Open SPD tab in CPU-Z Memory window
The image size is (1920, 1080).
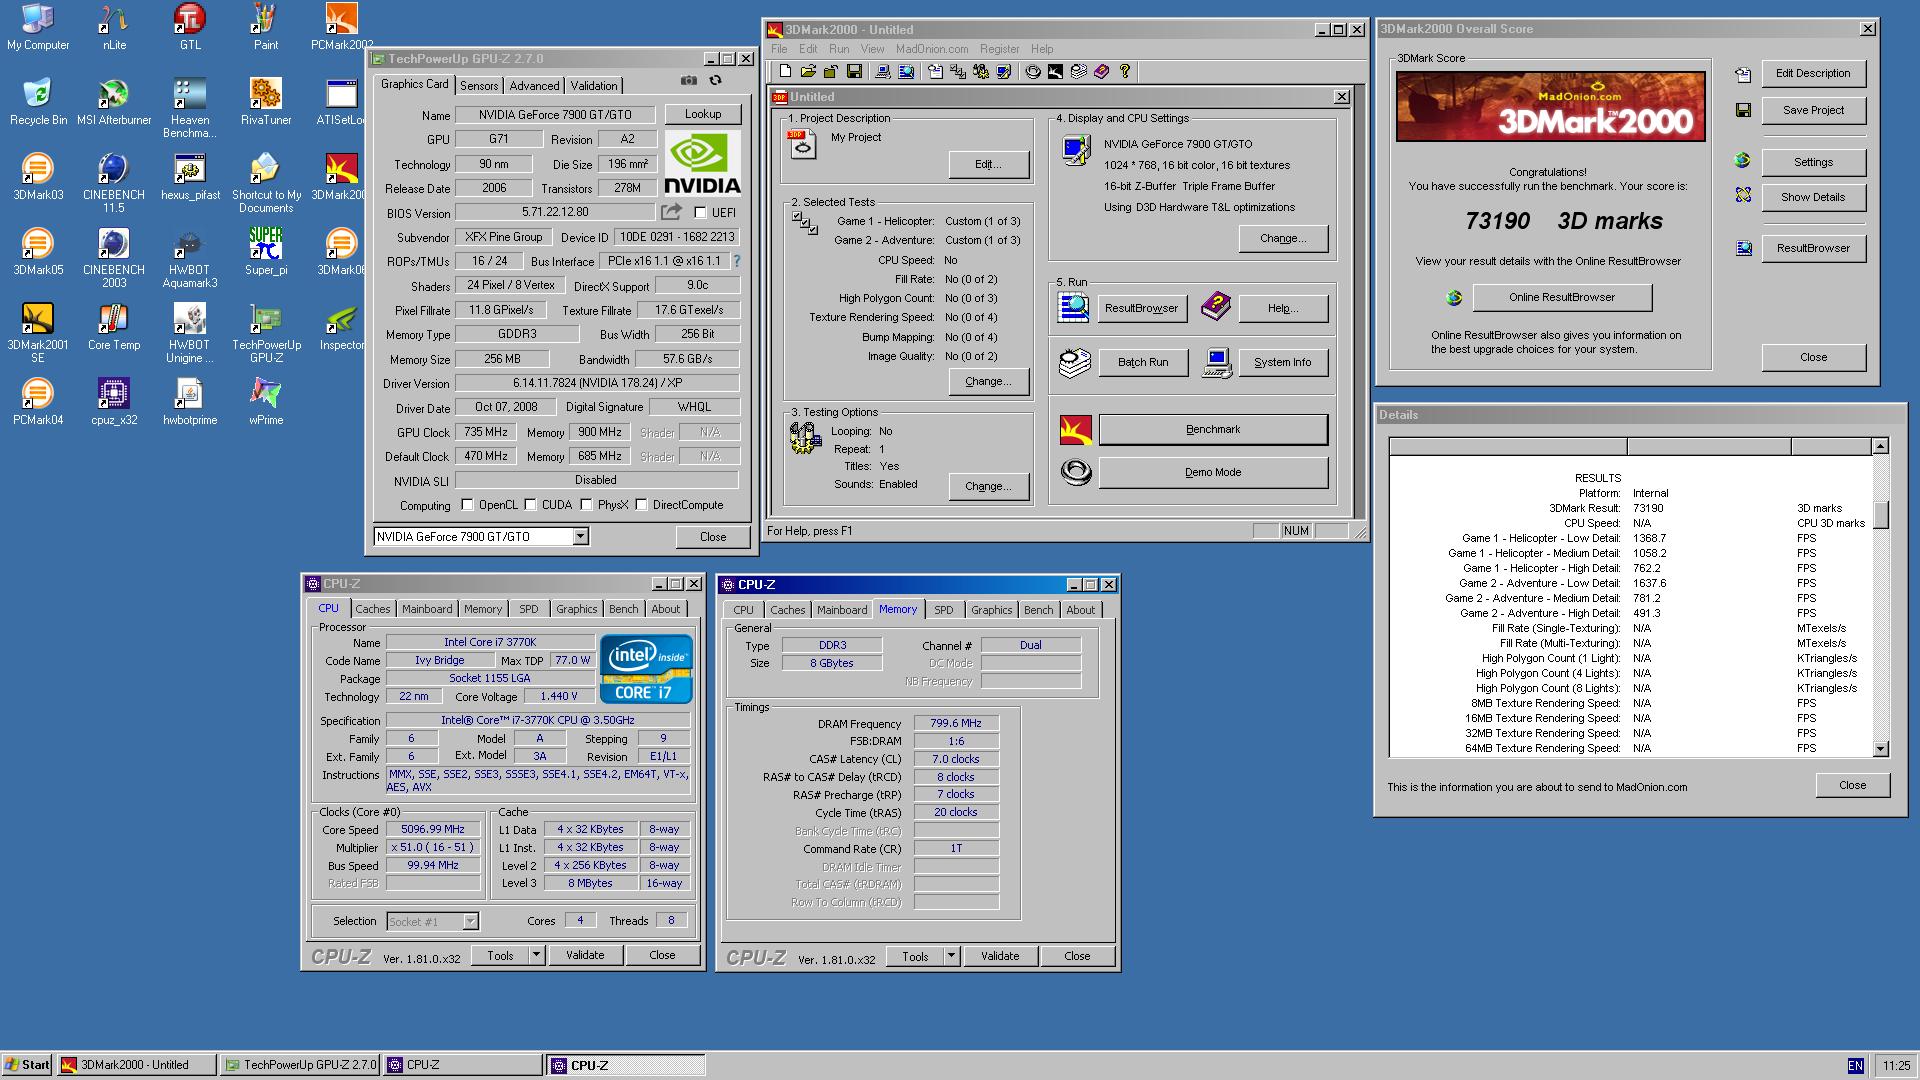tap(943, 610)
